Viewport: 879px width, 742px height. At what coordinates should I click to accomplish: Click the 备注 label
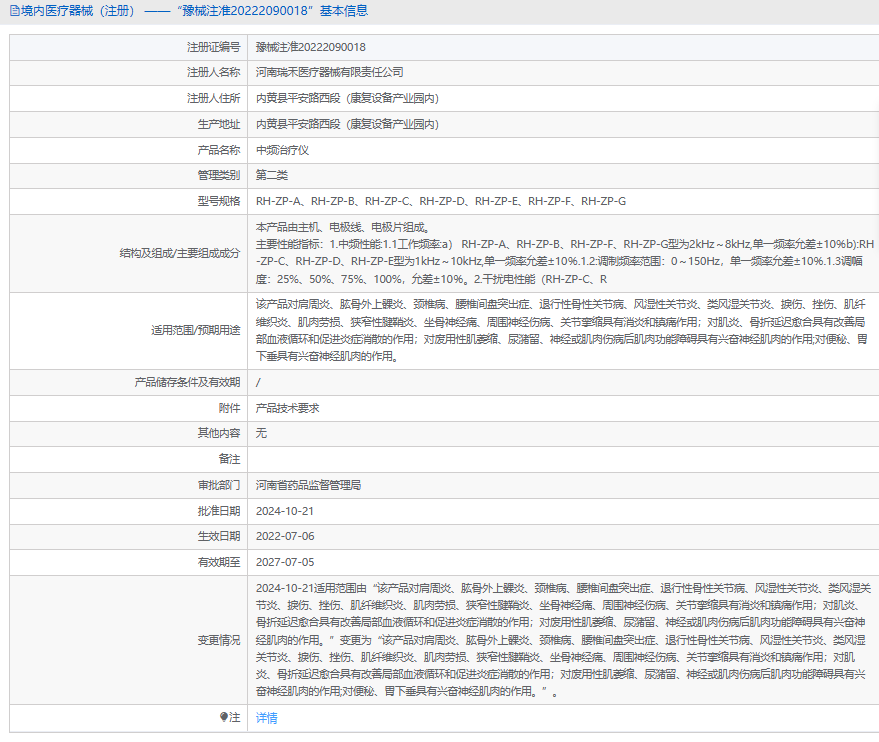click(229, 459)
